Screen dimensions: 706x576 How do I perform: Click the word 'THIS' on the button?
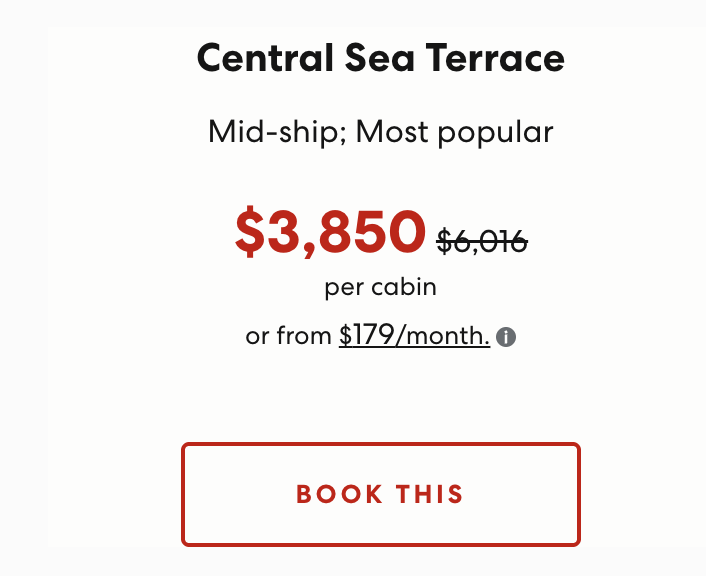[430, 494]
